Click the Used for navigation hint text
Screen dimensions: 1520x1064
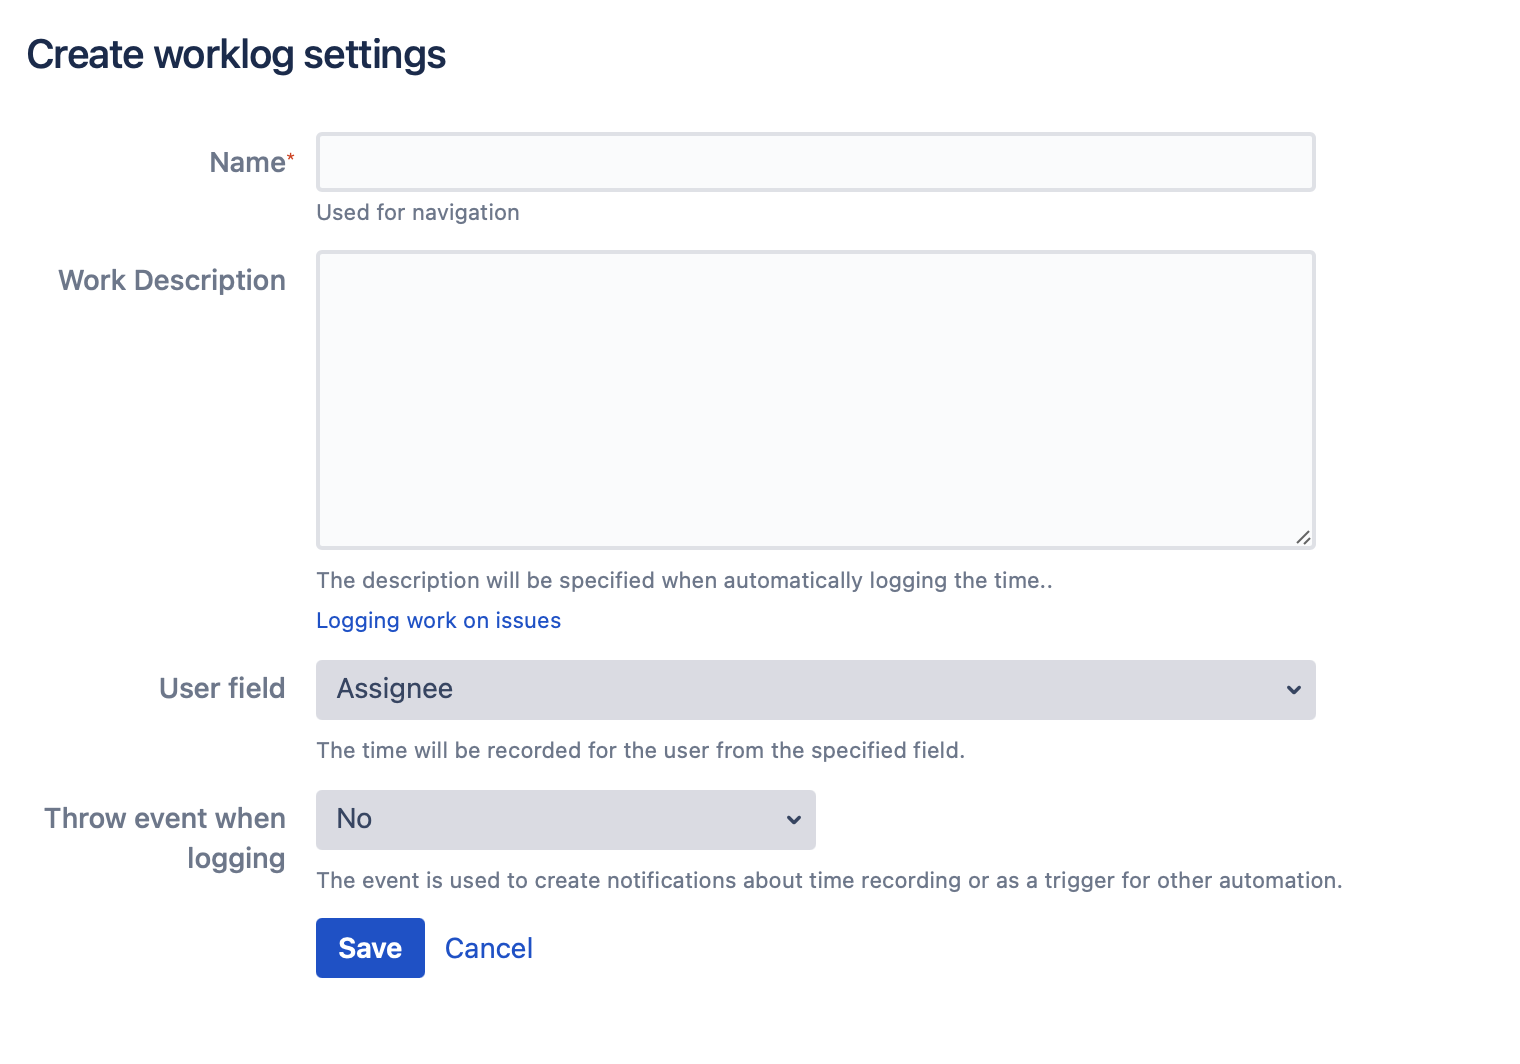[418, 212]
